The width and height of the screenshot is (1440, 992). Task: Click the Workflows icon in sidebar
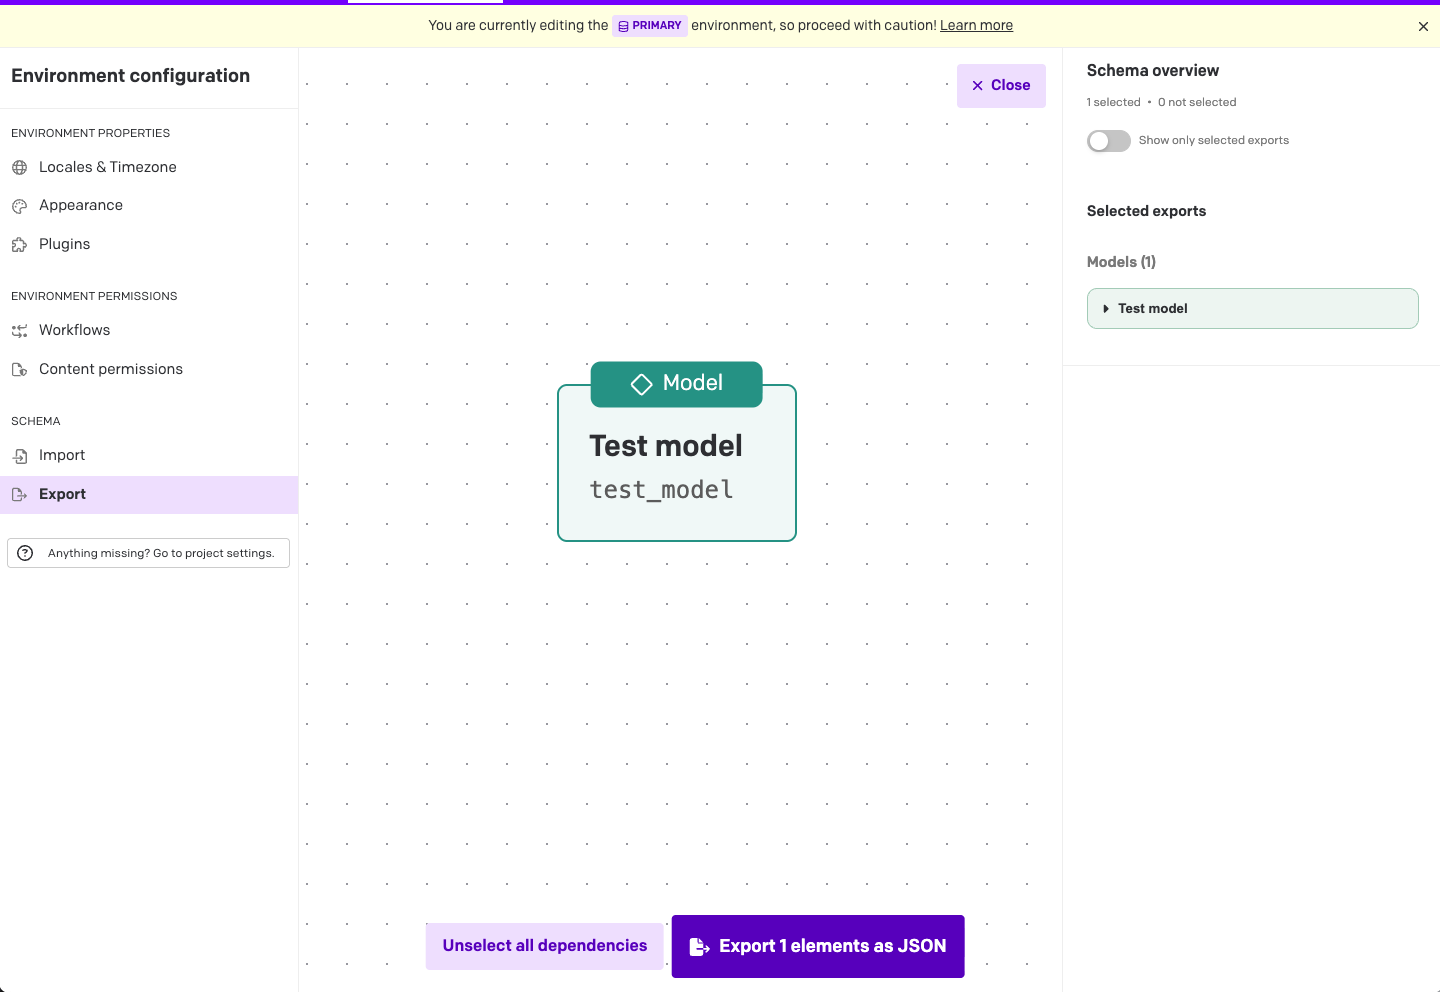click(19, 331)
